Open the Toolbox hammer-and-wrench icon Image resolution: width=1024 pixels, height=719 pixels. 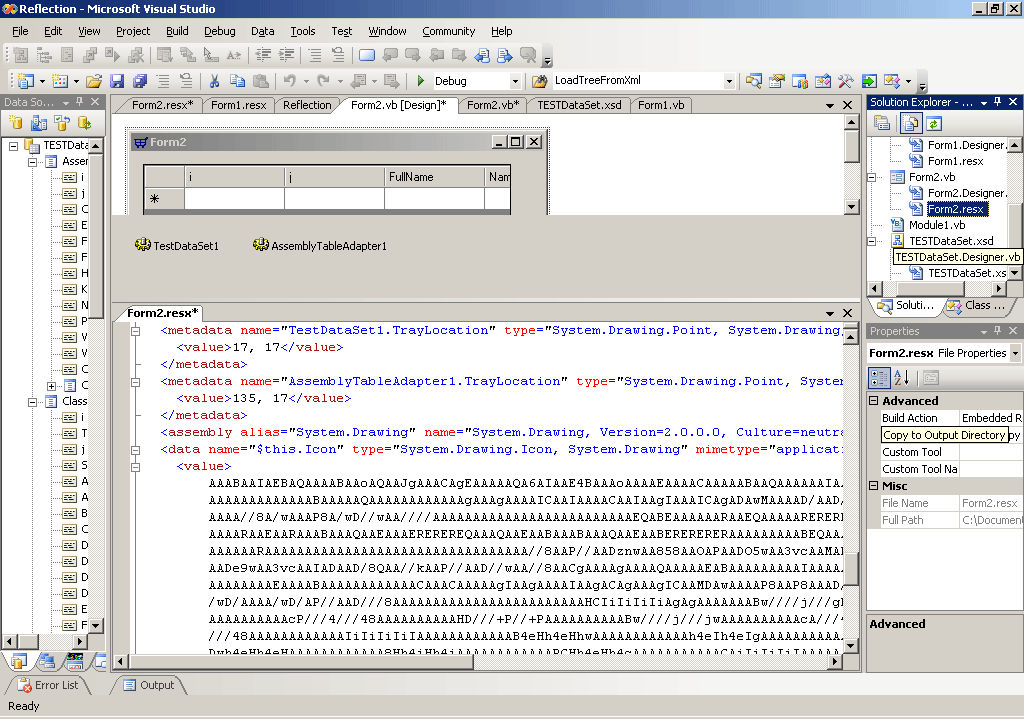846,81
